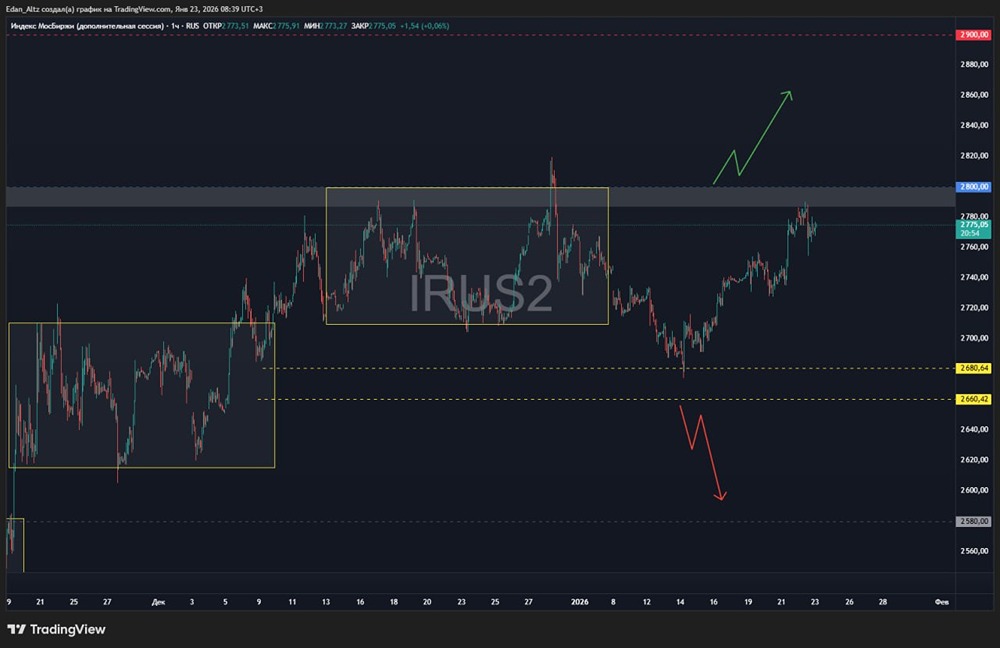Click the Фев month label on time axis
This screenshot has height=648, width=1000.
click(x=941, y=602)
